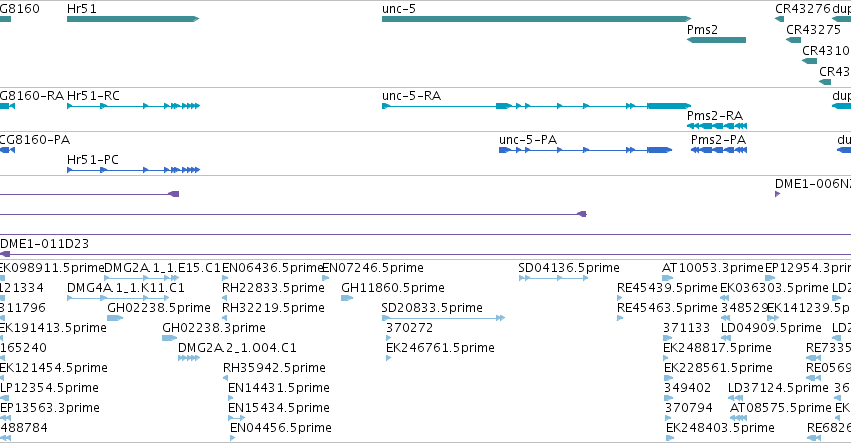This screenshot has width=851, height=443.
Task: Click the GH11860.5prime EST block
Action: point(347,298)
